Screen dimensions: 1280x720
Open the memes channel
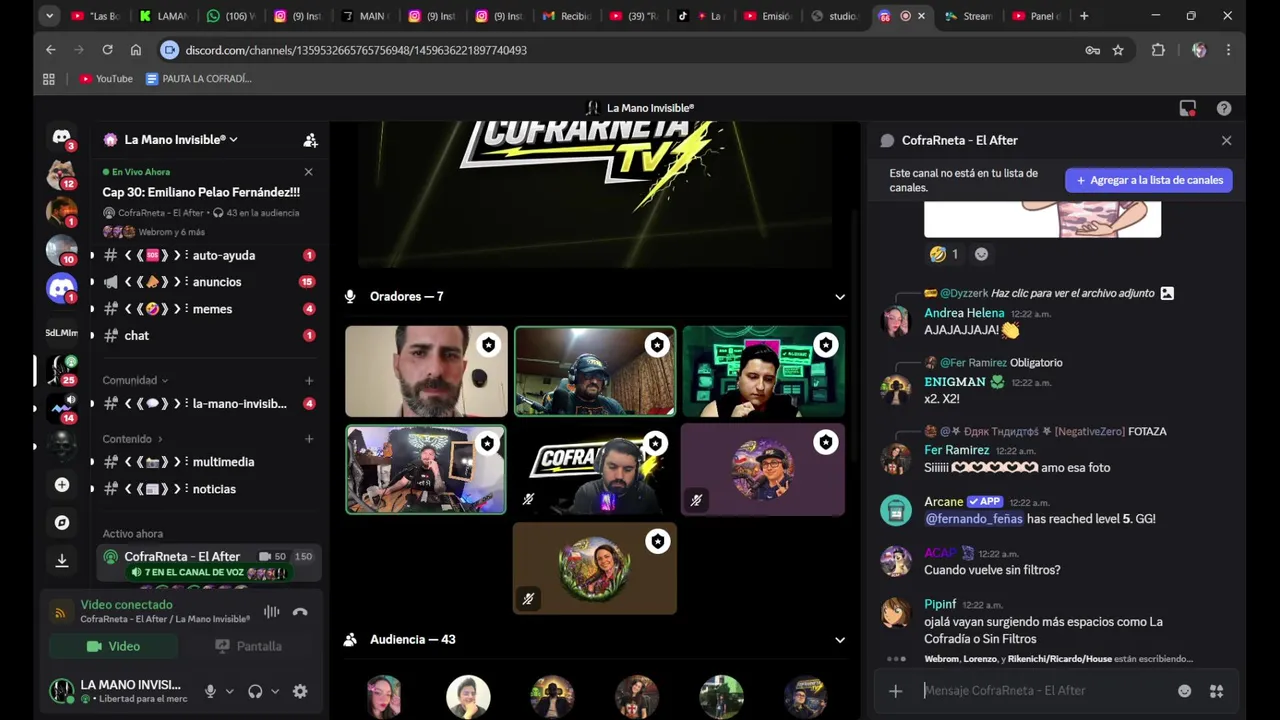click(x=208, y=309)
